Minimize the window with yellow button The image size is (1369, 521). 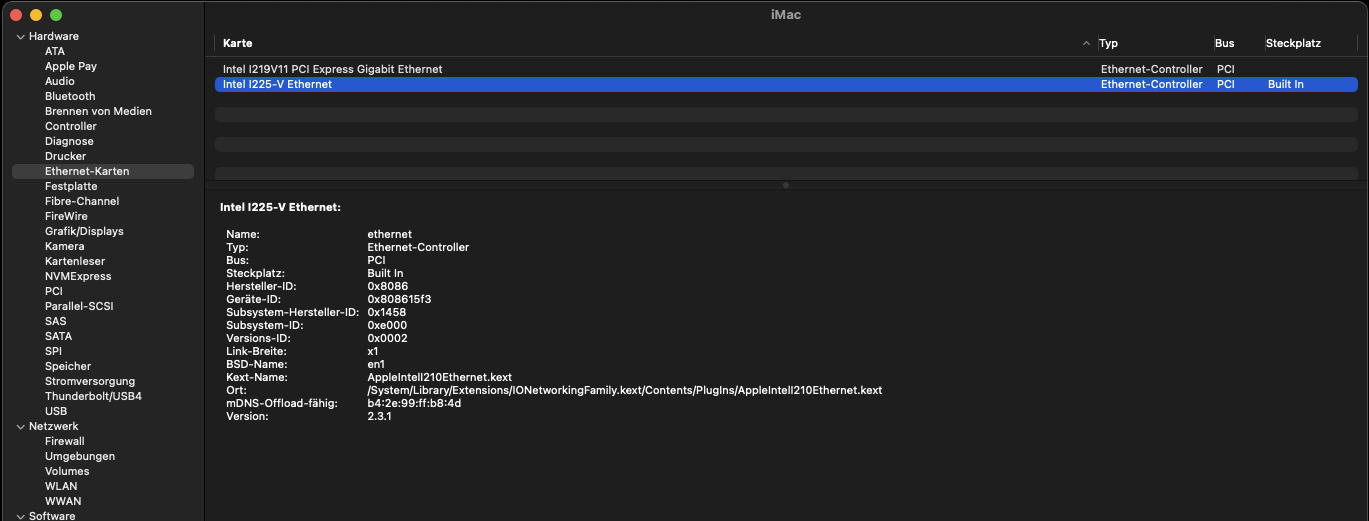point(36,15)
